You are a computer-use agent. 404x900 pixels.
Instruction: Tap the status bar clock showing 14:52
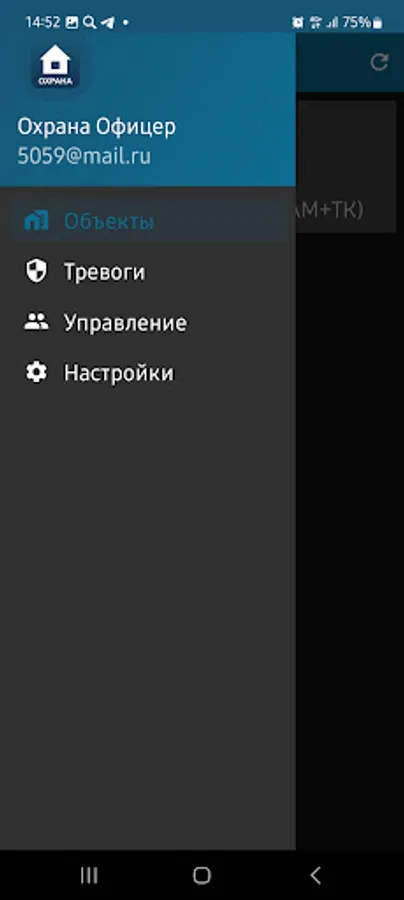(x=43, y=23)
